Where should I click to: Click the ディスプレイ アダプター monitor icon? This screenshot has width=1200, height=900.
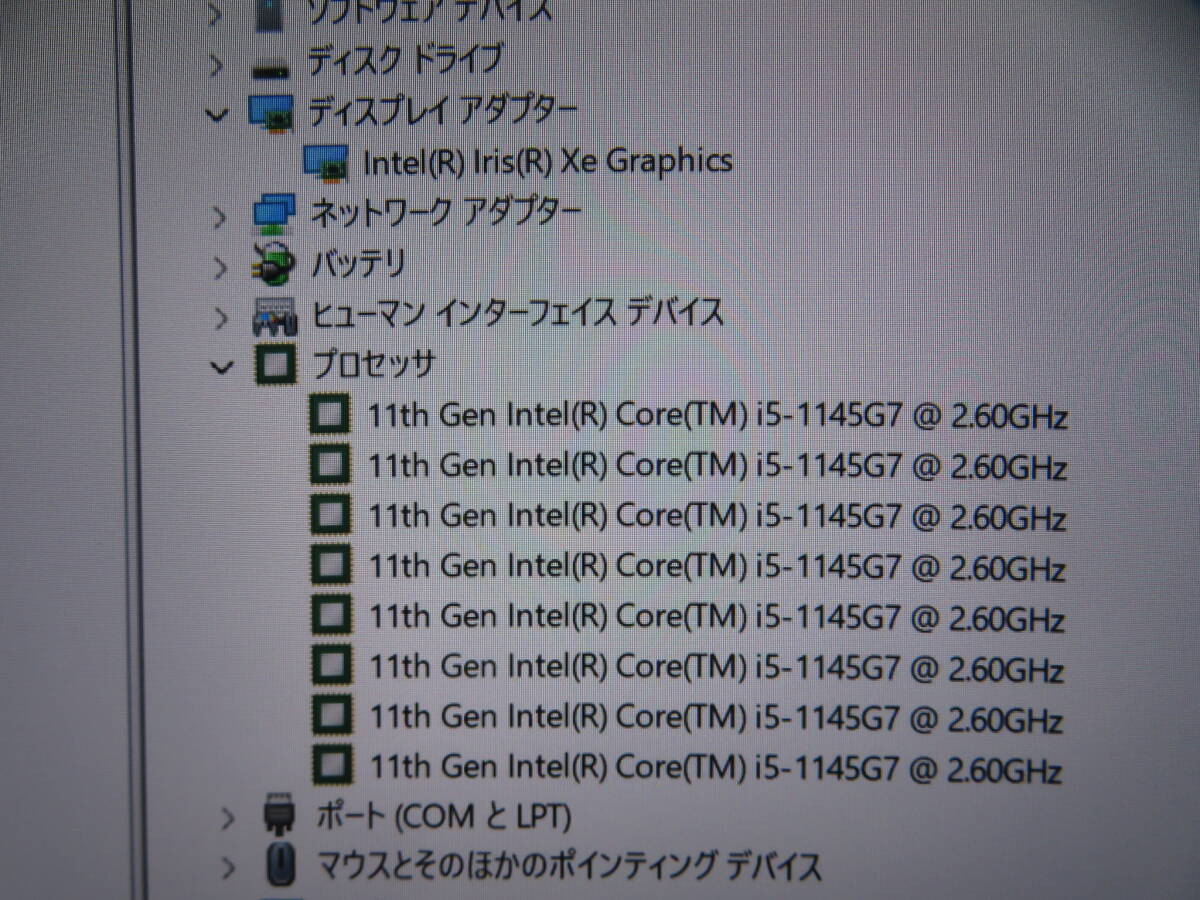(271, 113)
